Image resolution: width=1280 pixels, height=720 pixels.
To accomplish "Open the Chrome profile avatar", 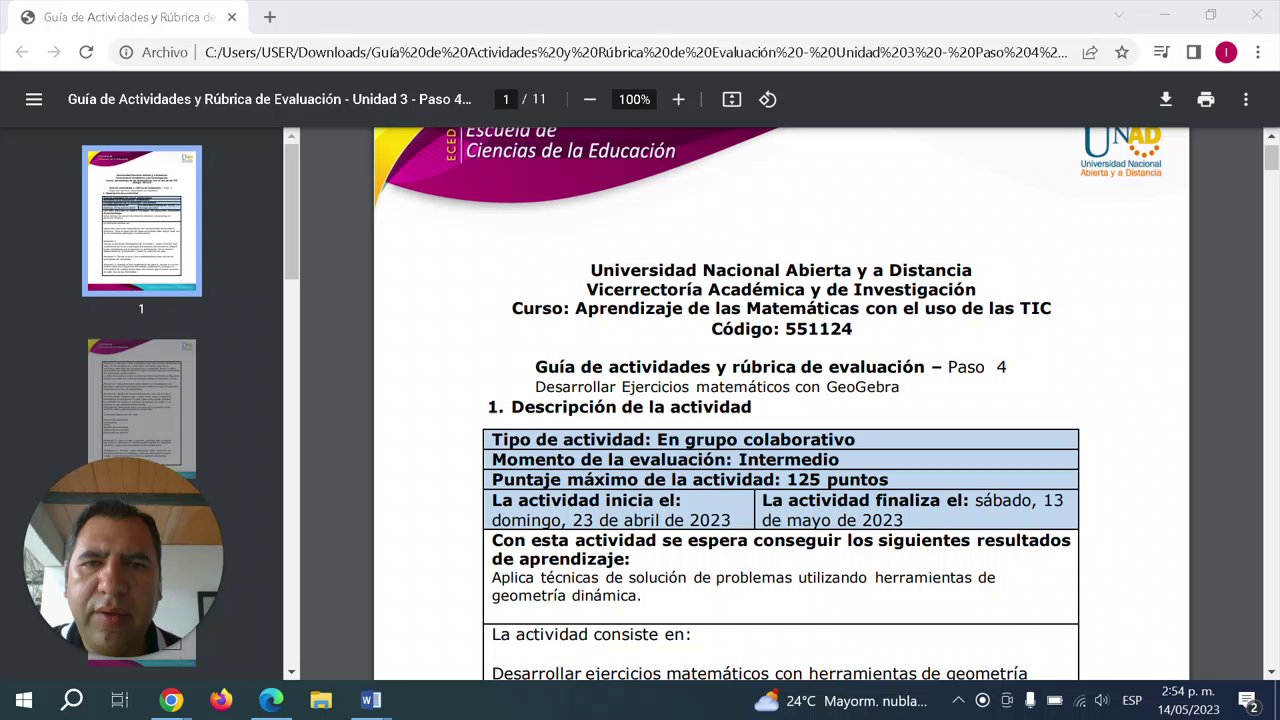I will point(1226,52).
